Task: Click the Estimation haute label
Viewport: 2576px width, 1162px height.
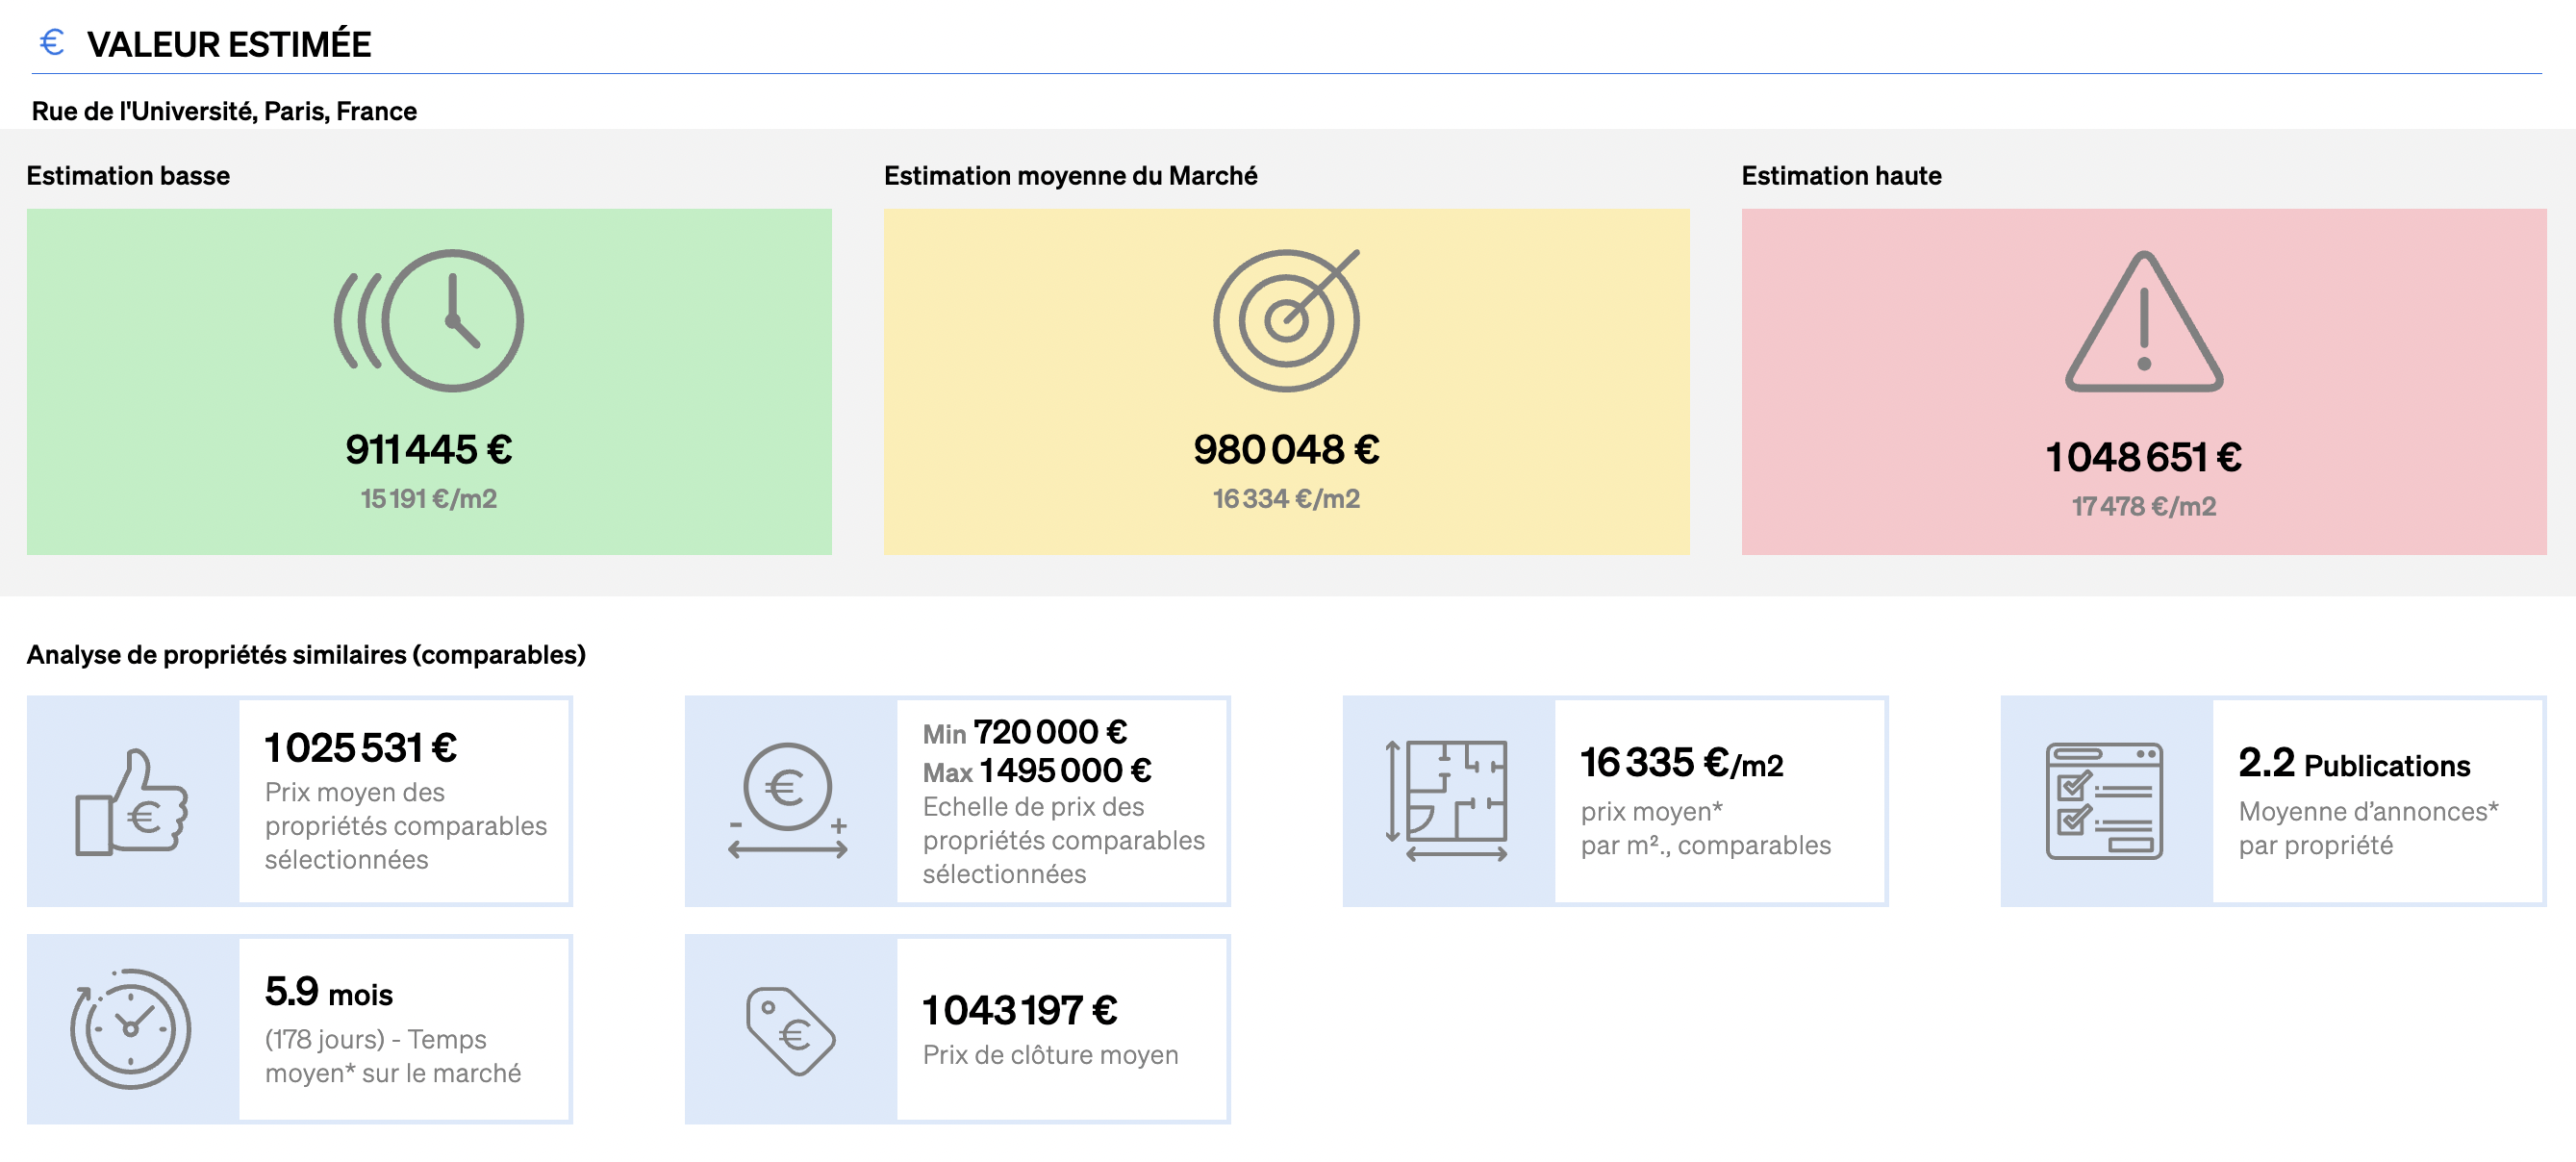Action: 1841,176
